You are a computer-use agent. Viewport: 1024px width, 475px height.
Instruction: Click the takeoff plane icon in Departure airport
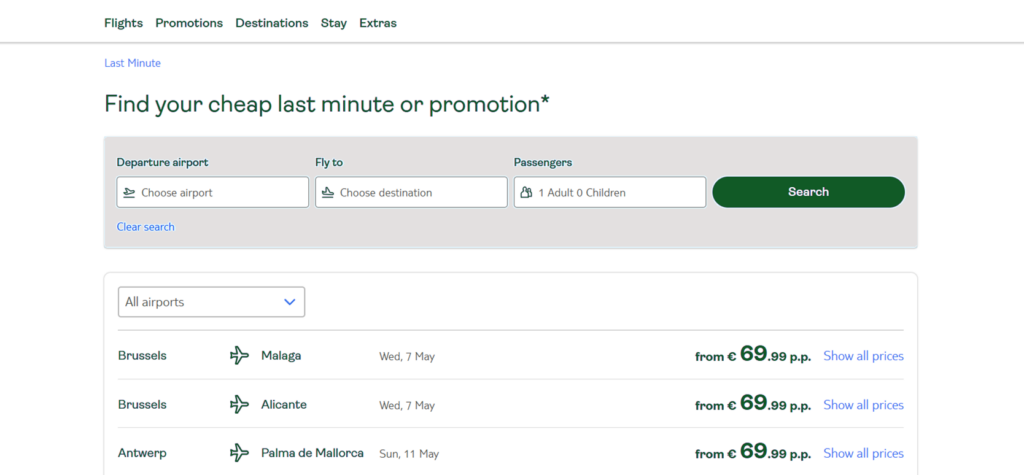(x=129, y=193)
